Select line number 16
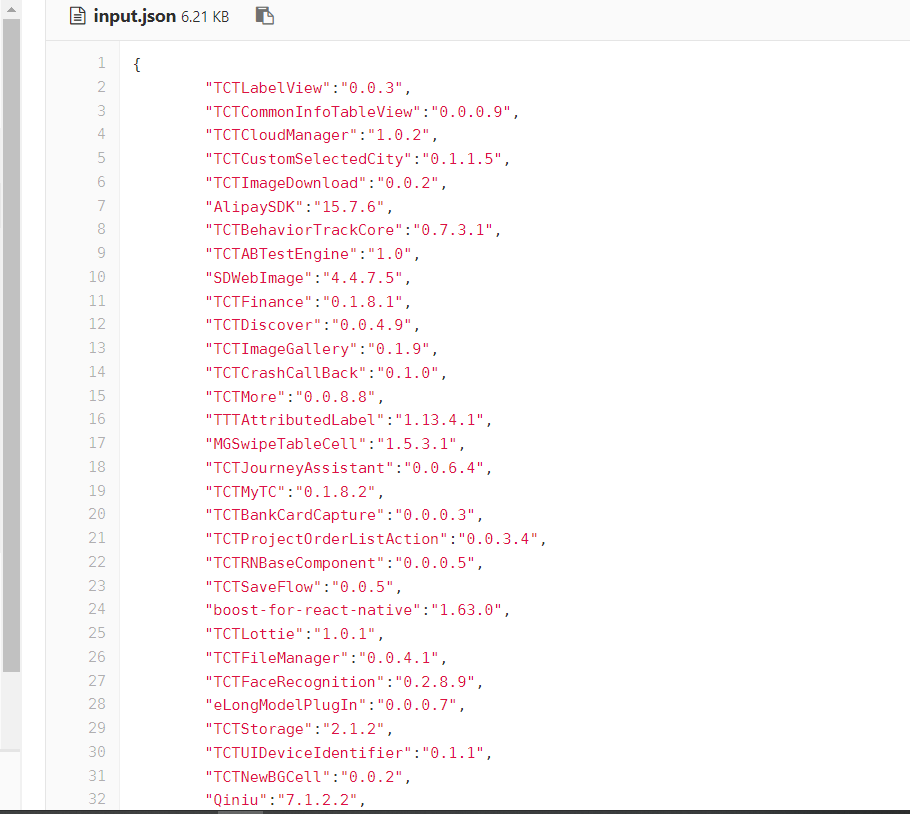The width and height of the screenshot is (910, 814). pos(97,419)
